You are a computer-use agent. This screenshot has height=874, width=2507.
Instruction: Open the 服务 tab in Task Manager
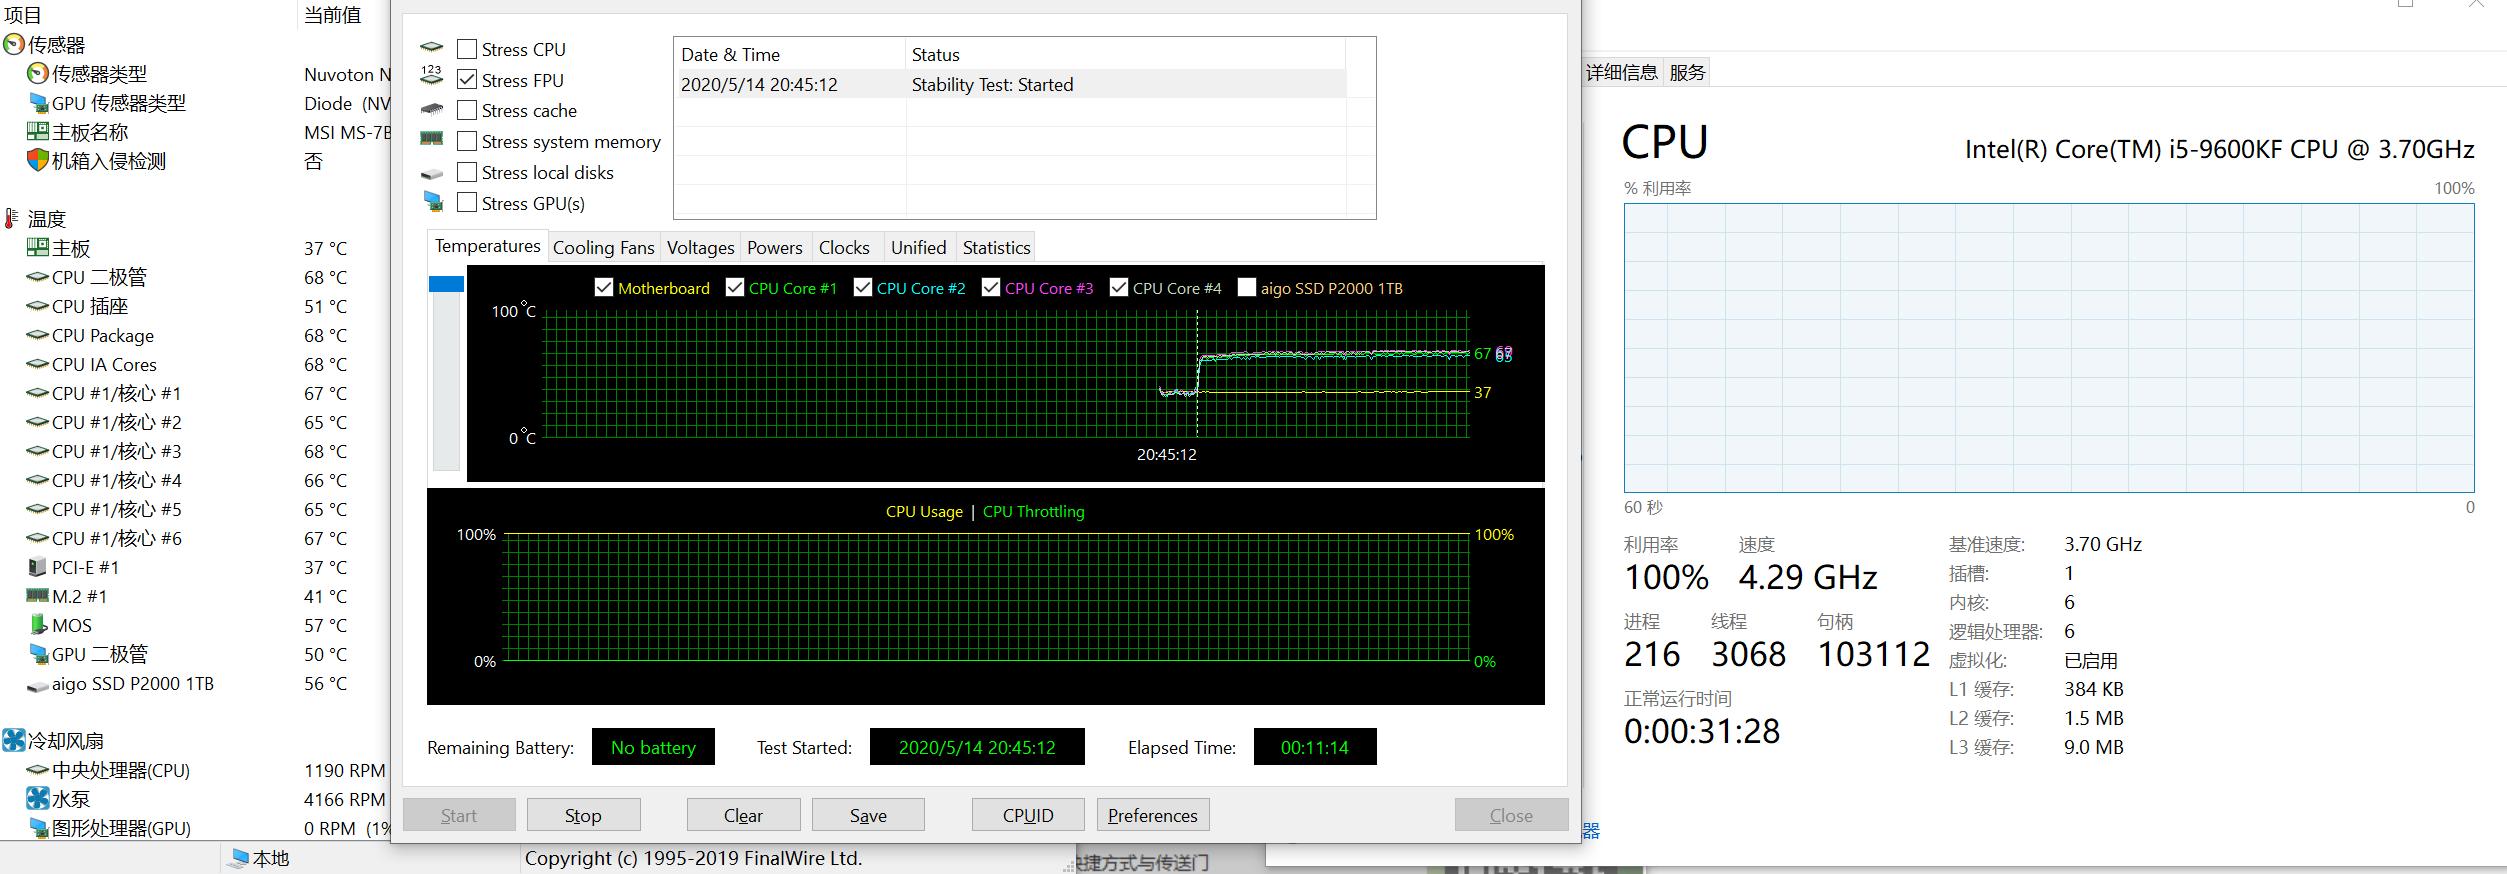coord(1687,72)
